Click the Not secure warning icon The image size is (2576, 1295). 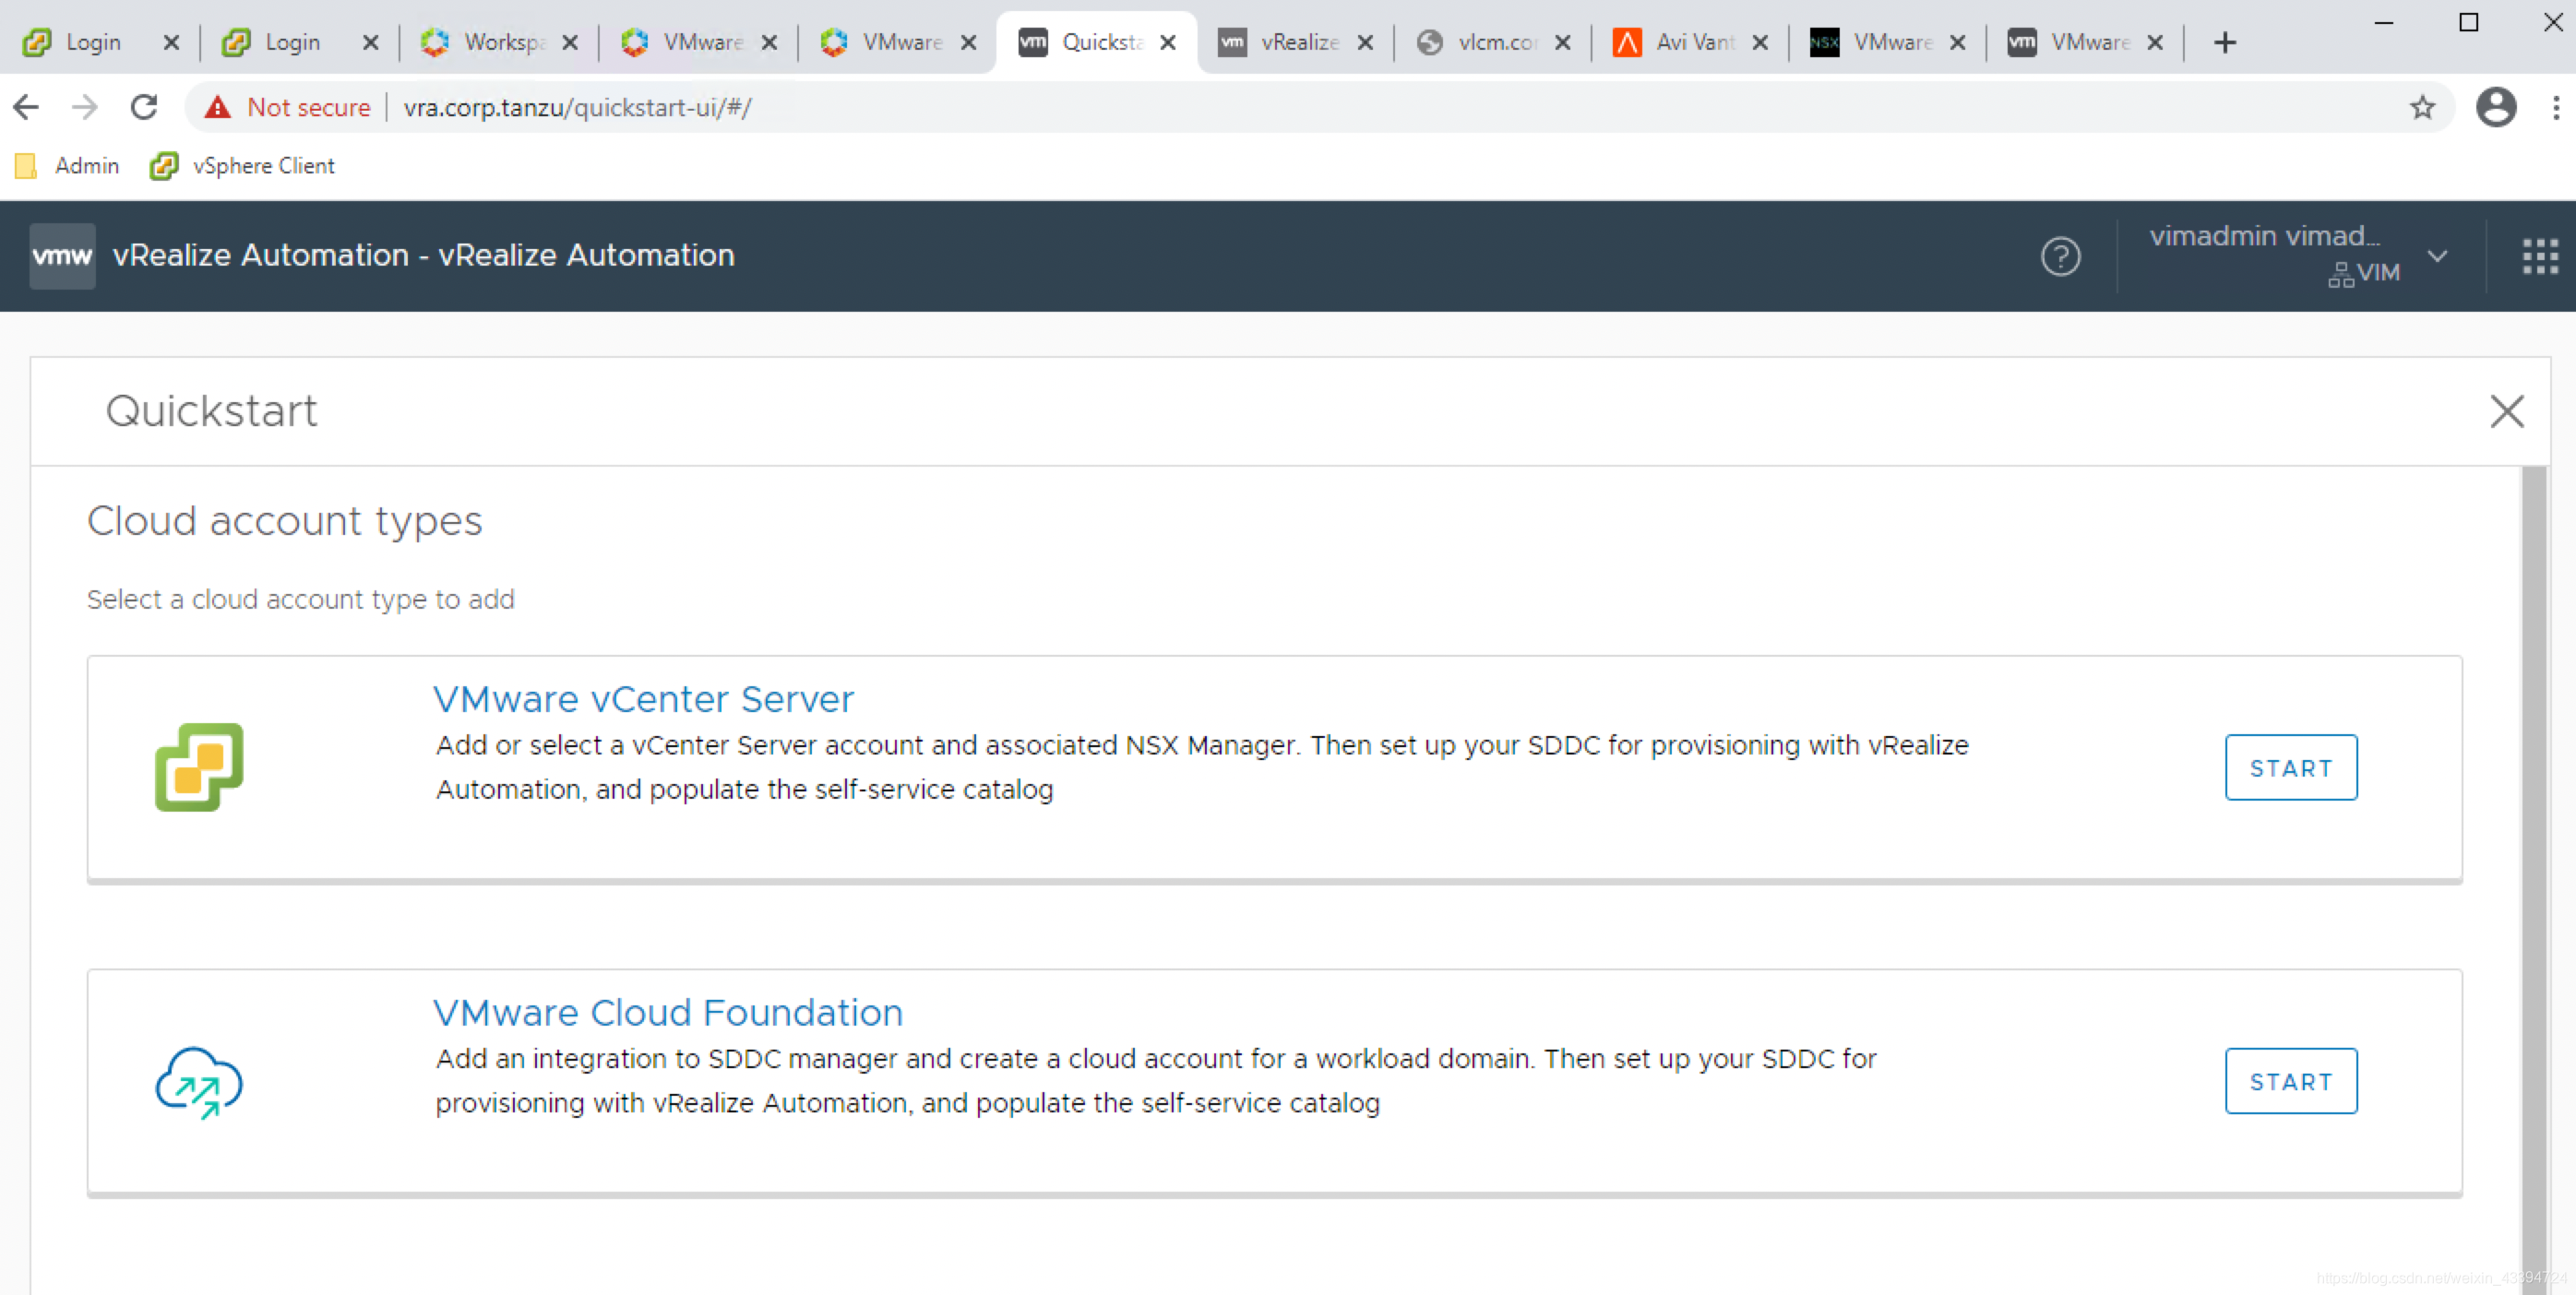(218, 107)
